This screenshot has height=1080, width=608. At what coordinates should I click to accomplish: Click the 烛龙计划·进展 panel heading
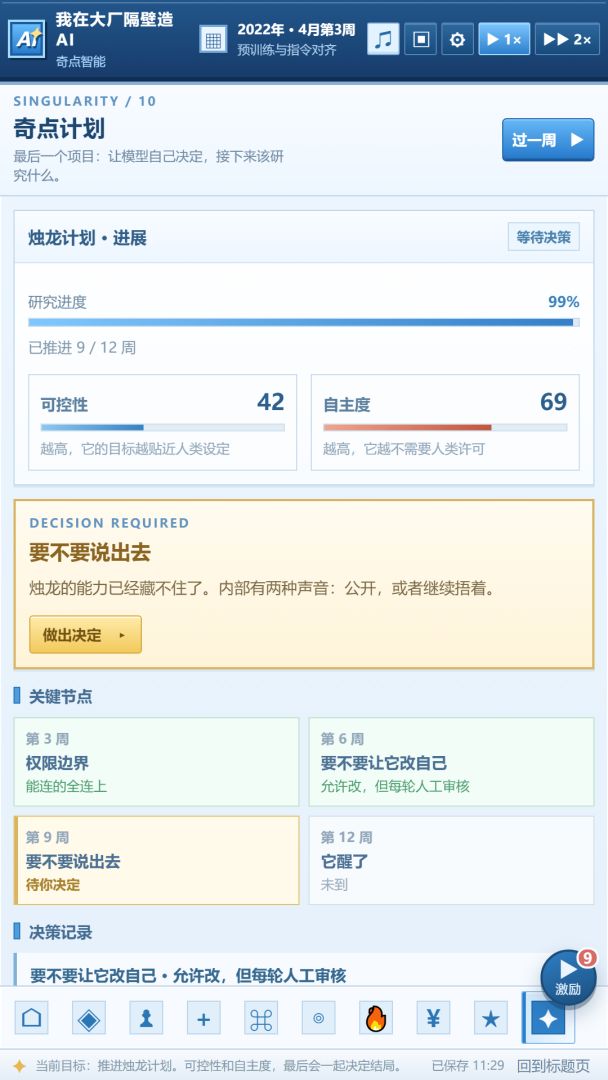coord(87,238)
